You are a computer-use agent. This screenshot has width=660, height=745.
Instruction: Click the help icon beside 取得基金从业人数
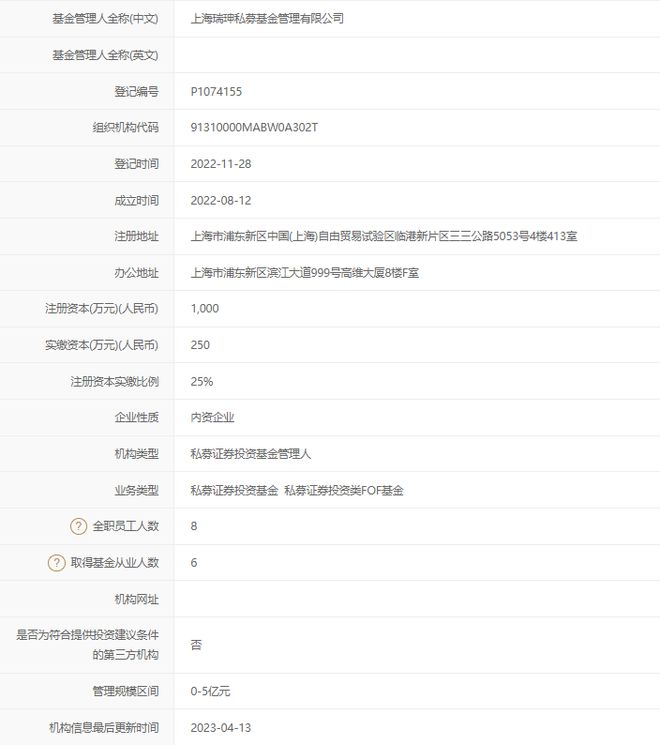[57, 563]
